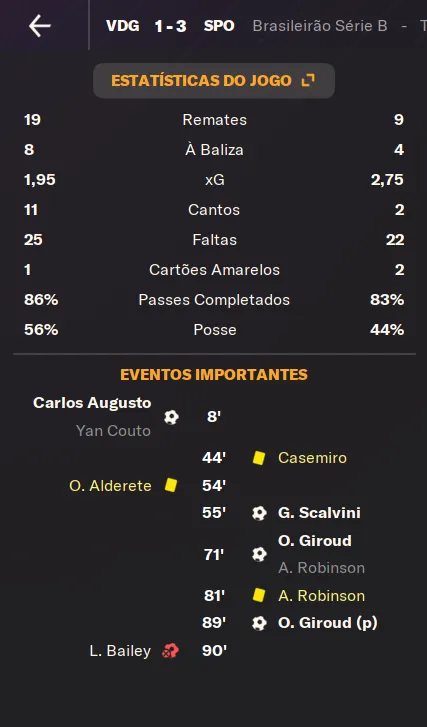Open Yan Couto assist player link
Screen dimensions: 427x727
pos(114,431)
